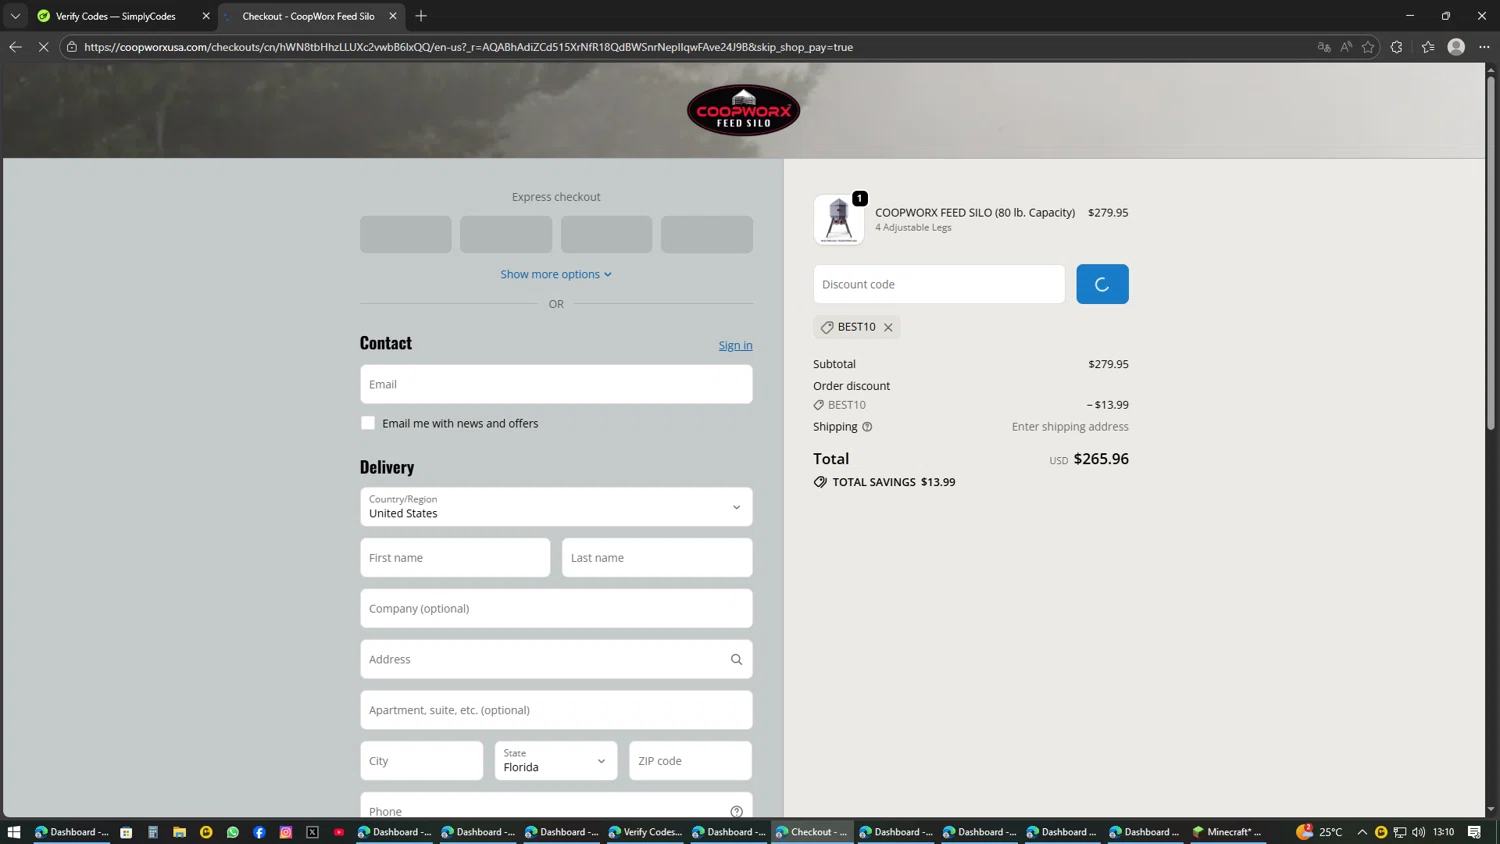Switch to Verify Codes taskbar window
The image size is (1500, 844).
(x=646, y=832)
